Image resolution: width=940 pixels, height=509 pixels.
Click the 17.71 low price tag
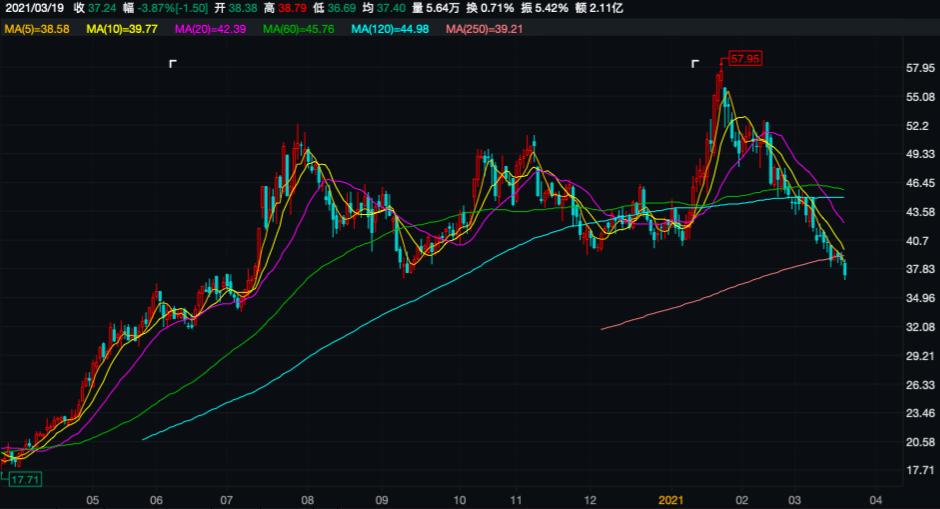(x=25, y=480)
